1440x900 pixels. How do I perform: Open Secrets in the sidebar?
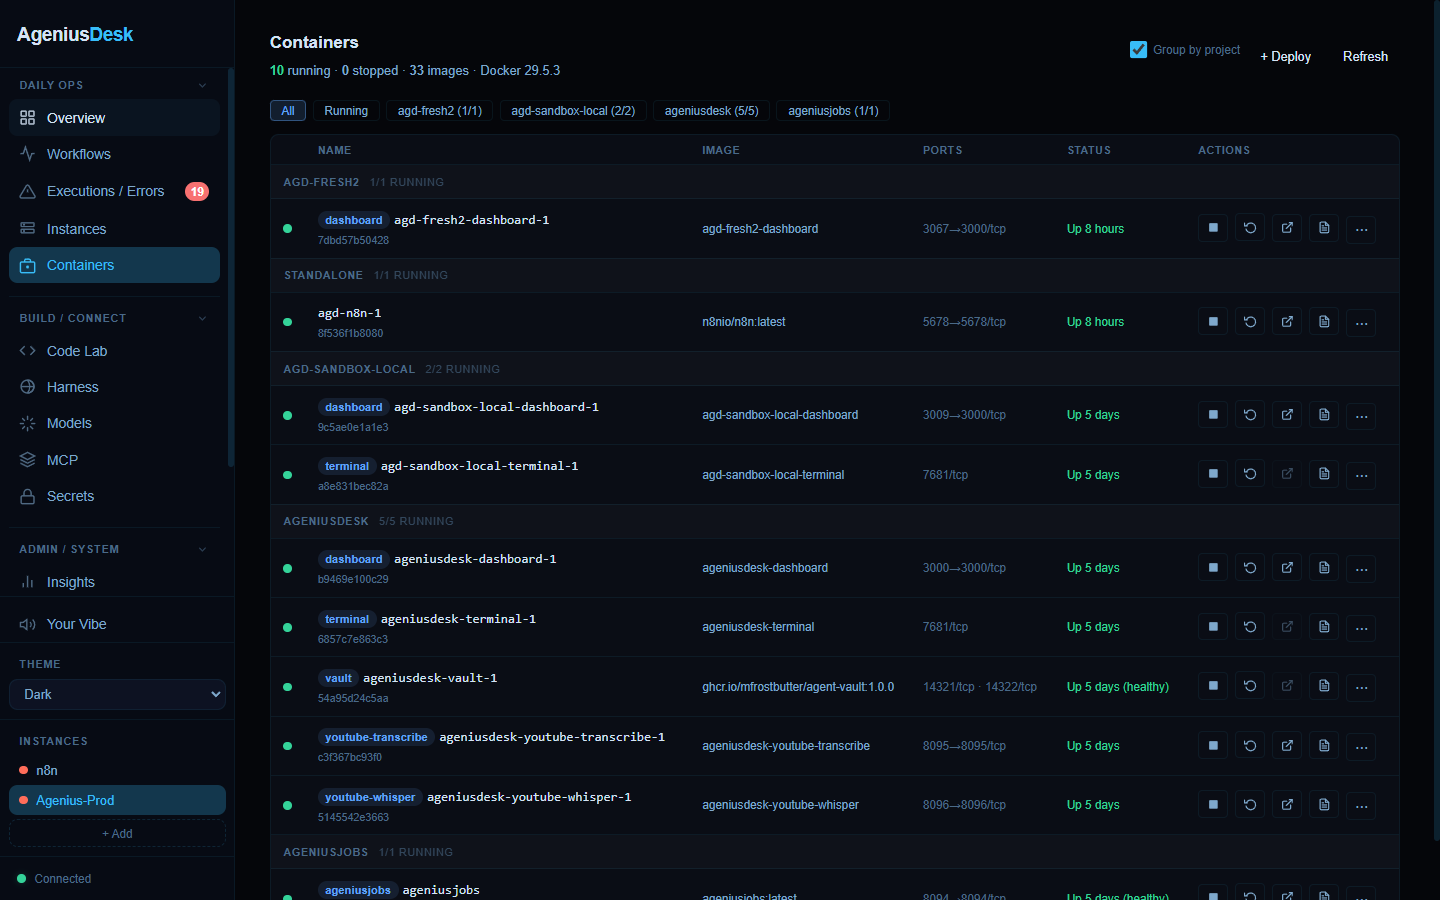(x=114, y=496)
